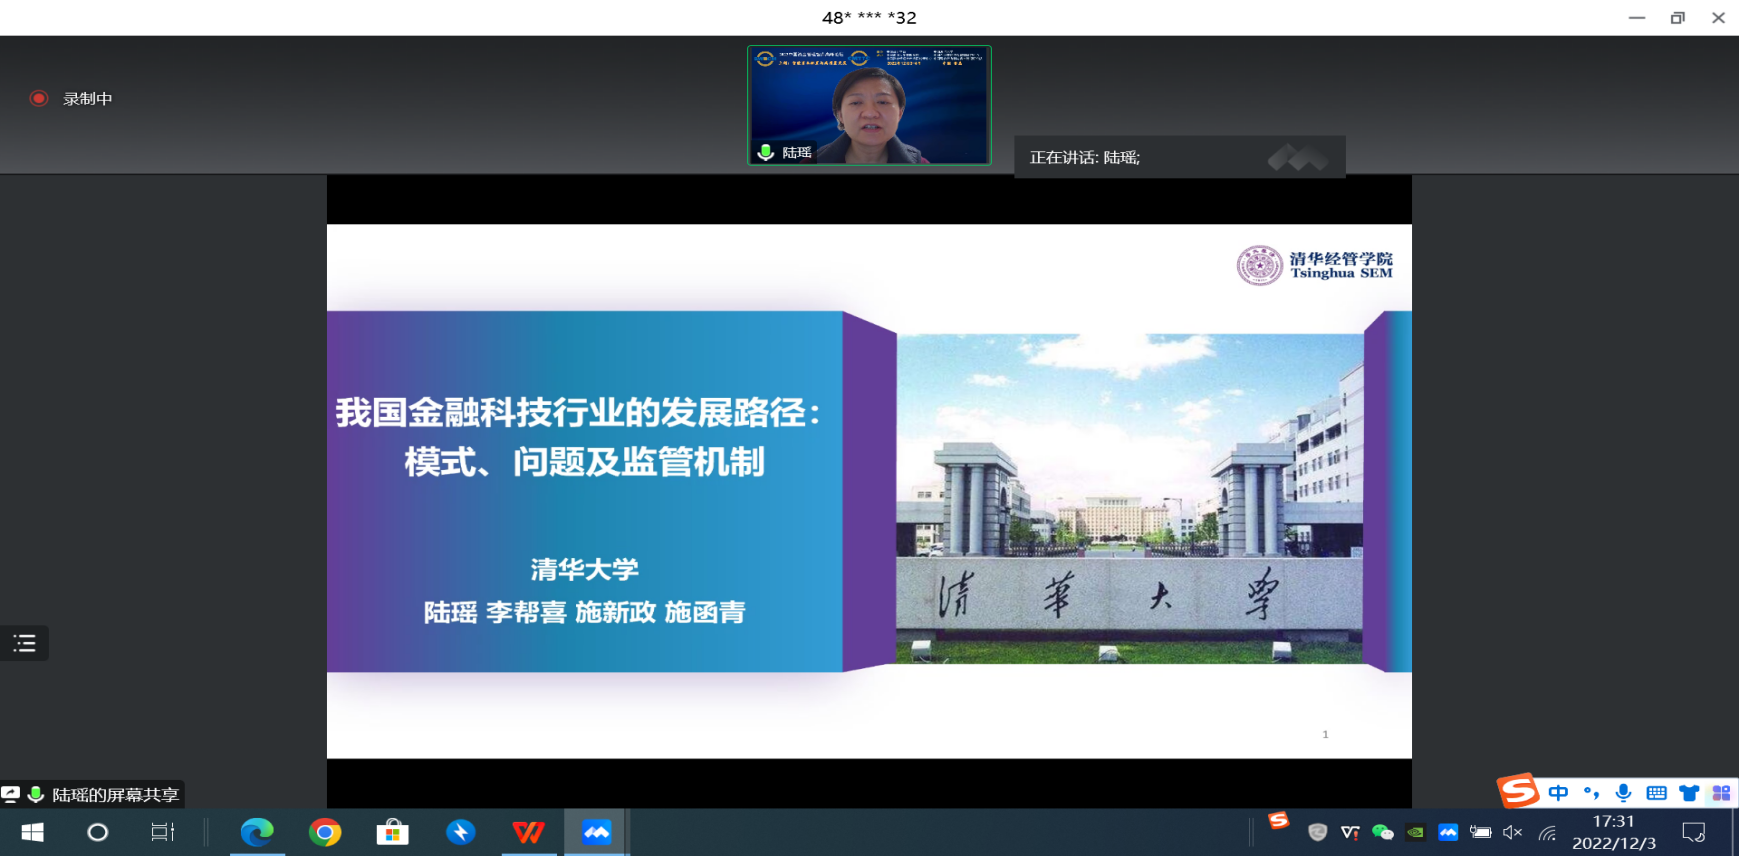Click the battery power tray icon

(1481, 832)
